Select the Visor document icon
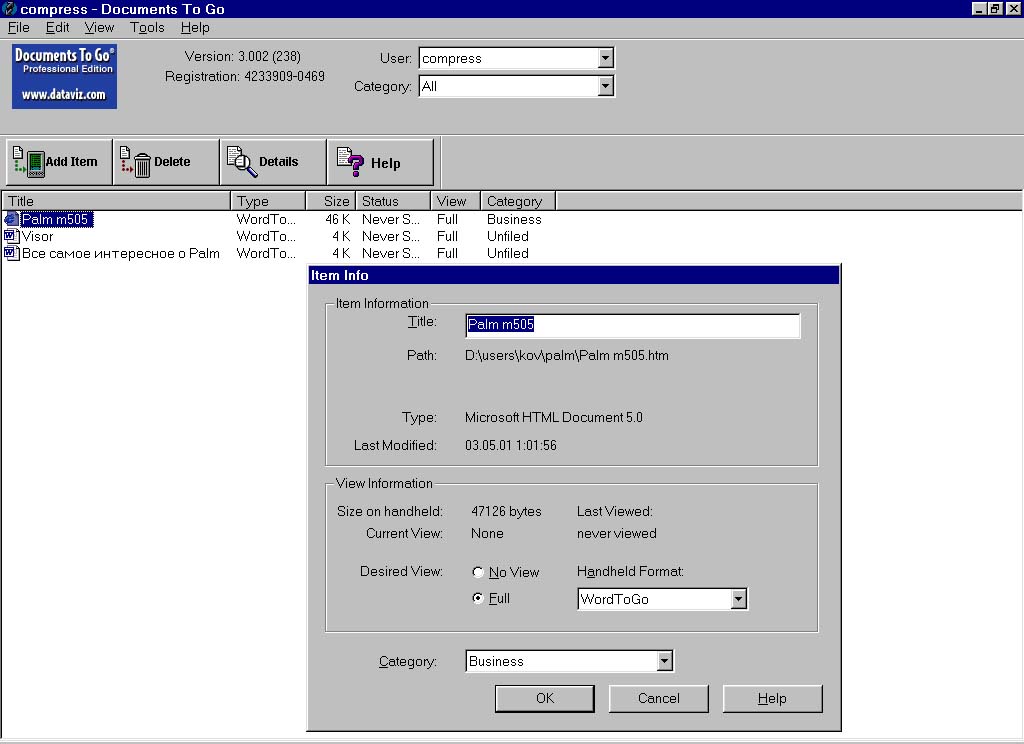This screenshot has height=744, width=1024. (x=11, y=236)
